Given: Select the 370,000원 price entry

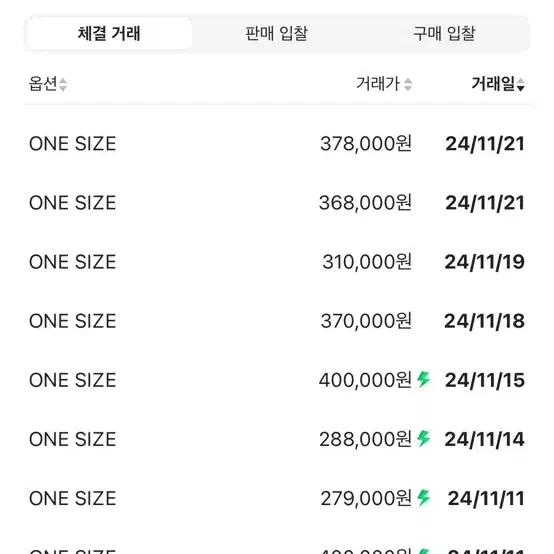Looking at the screenshot, I should coord(366,321).
